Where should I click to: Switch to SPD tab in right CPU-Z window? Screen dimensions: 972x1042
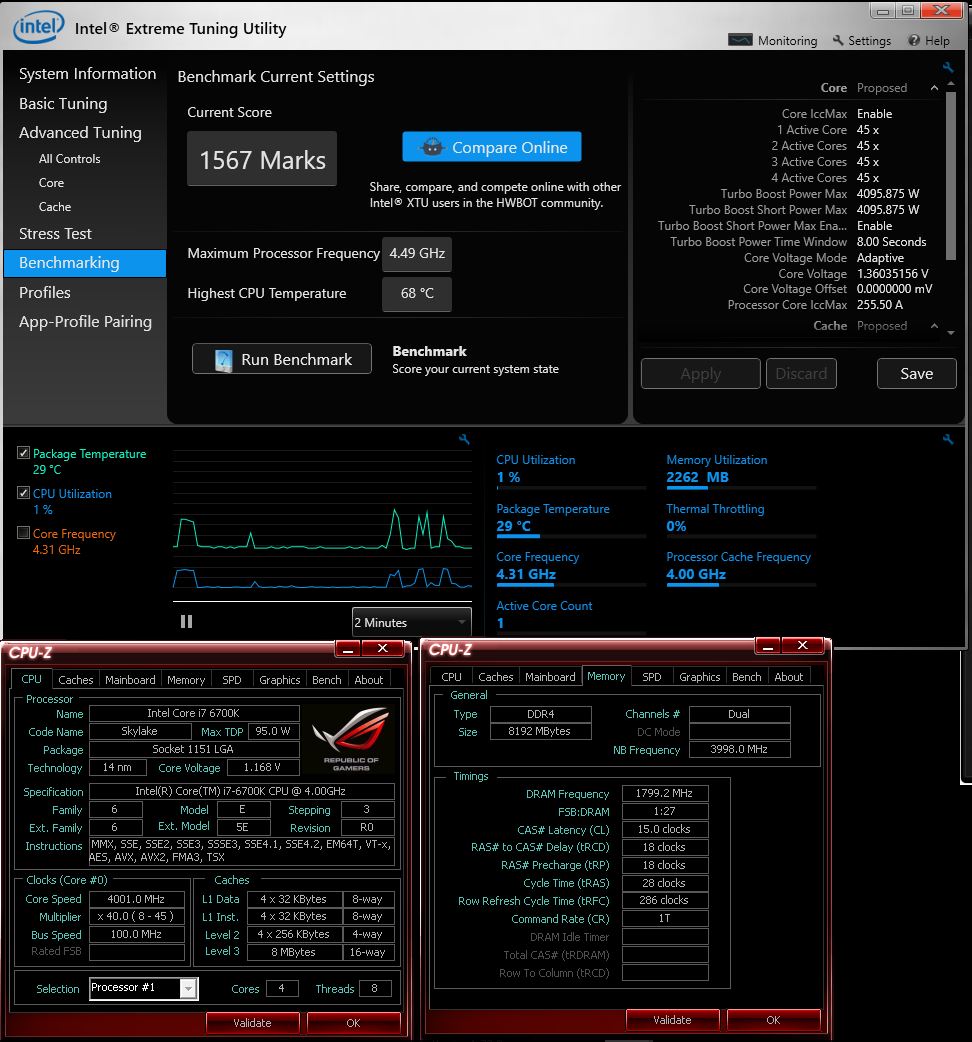(652, 677)
